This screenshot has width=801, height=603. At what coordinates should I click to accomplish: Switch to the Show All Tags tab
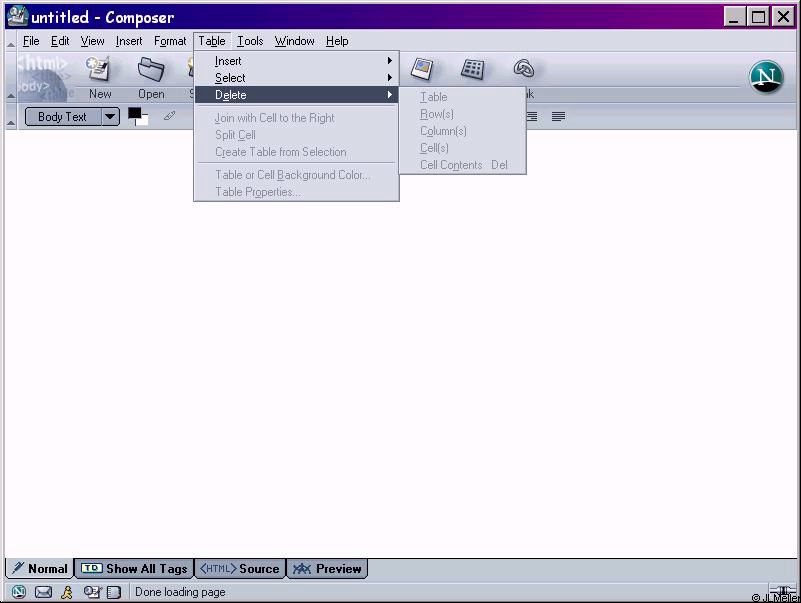pos(134,568)
